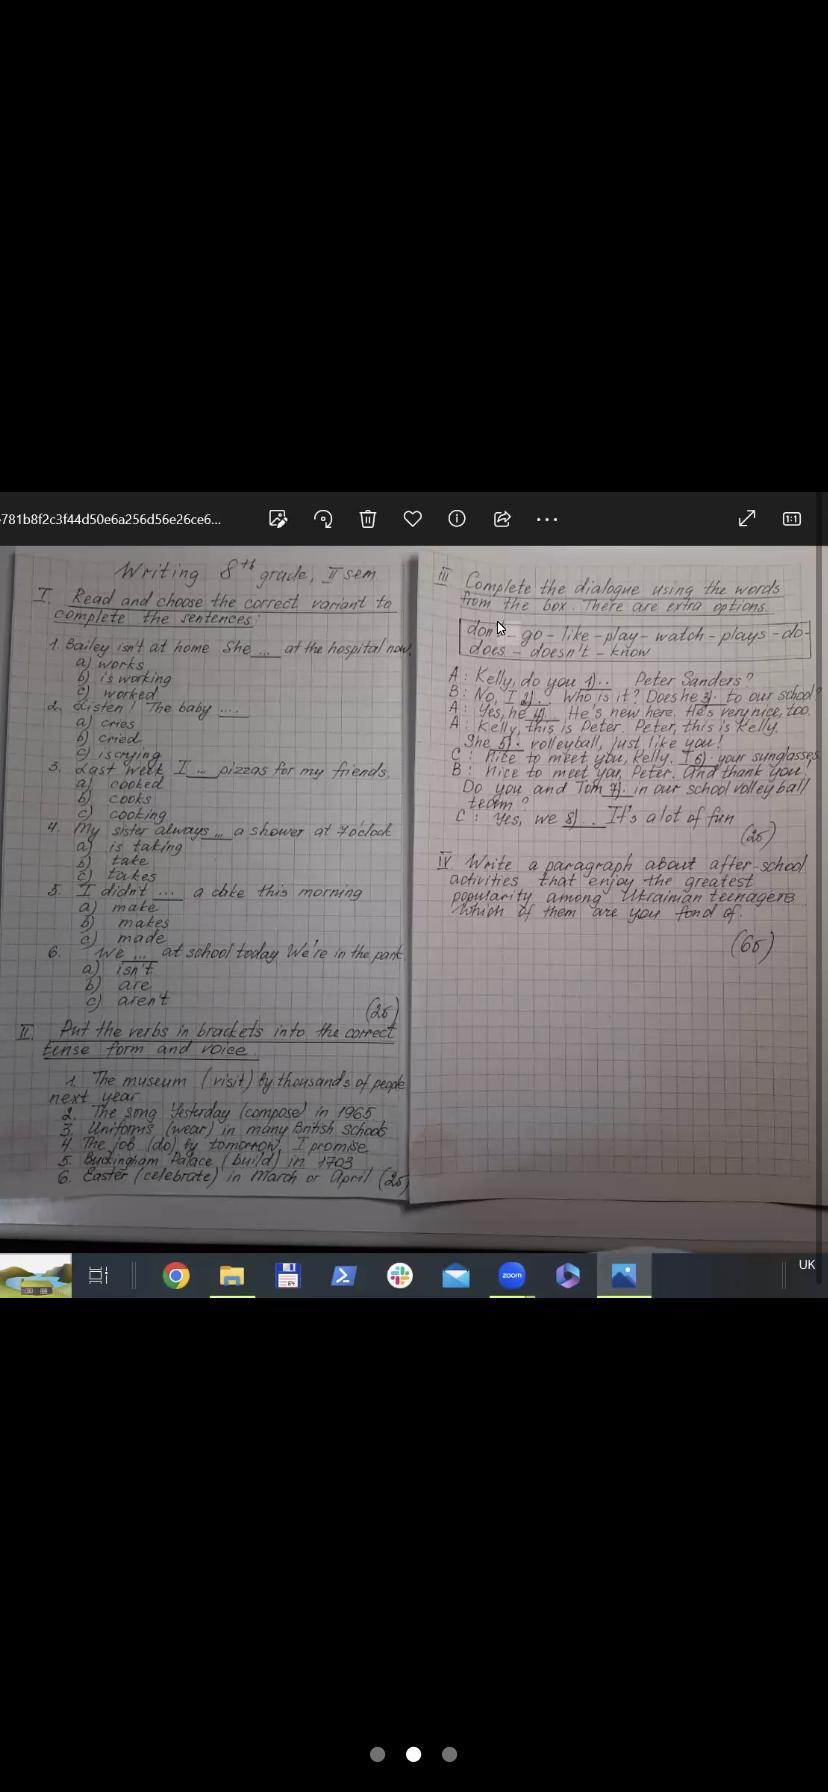828x1792 pixels.
Task: Open the See more (three dots) menu
Action: [547, 519]
